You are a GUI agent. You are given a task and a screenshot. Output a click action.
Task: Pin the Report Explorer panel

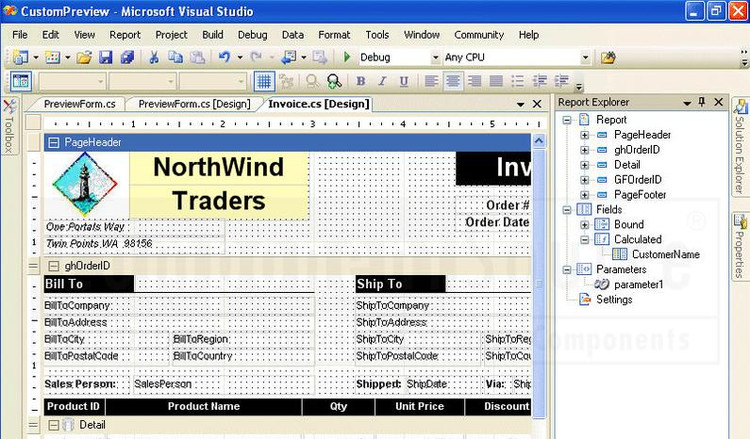702,102
